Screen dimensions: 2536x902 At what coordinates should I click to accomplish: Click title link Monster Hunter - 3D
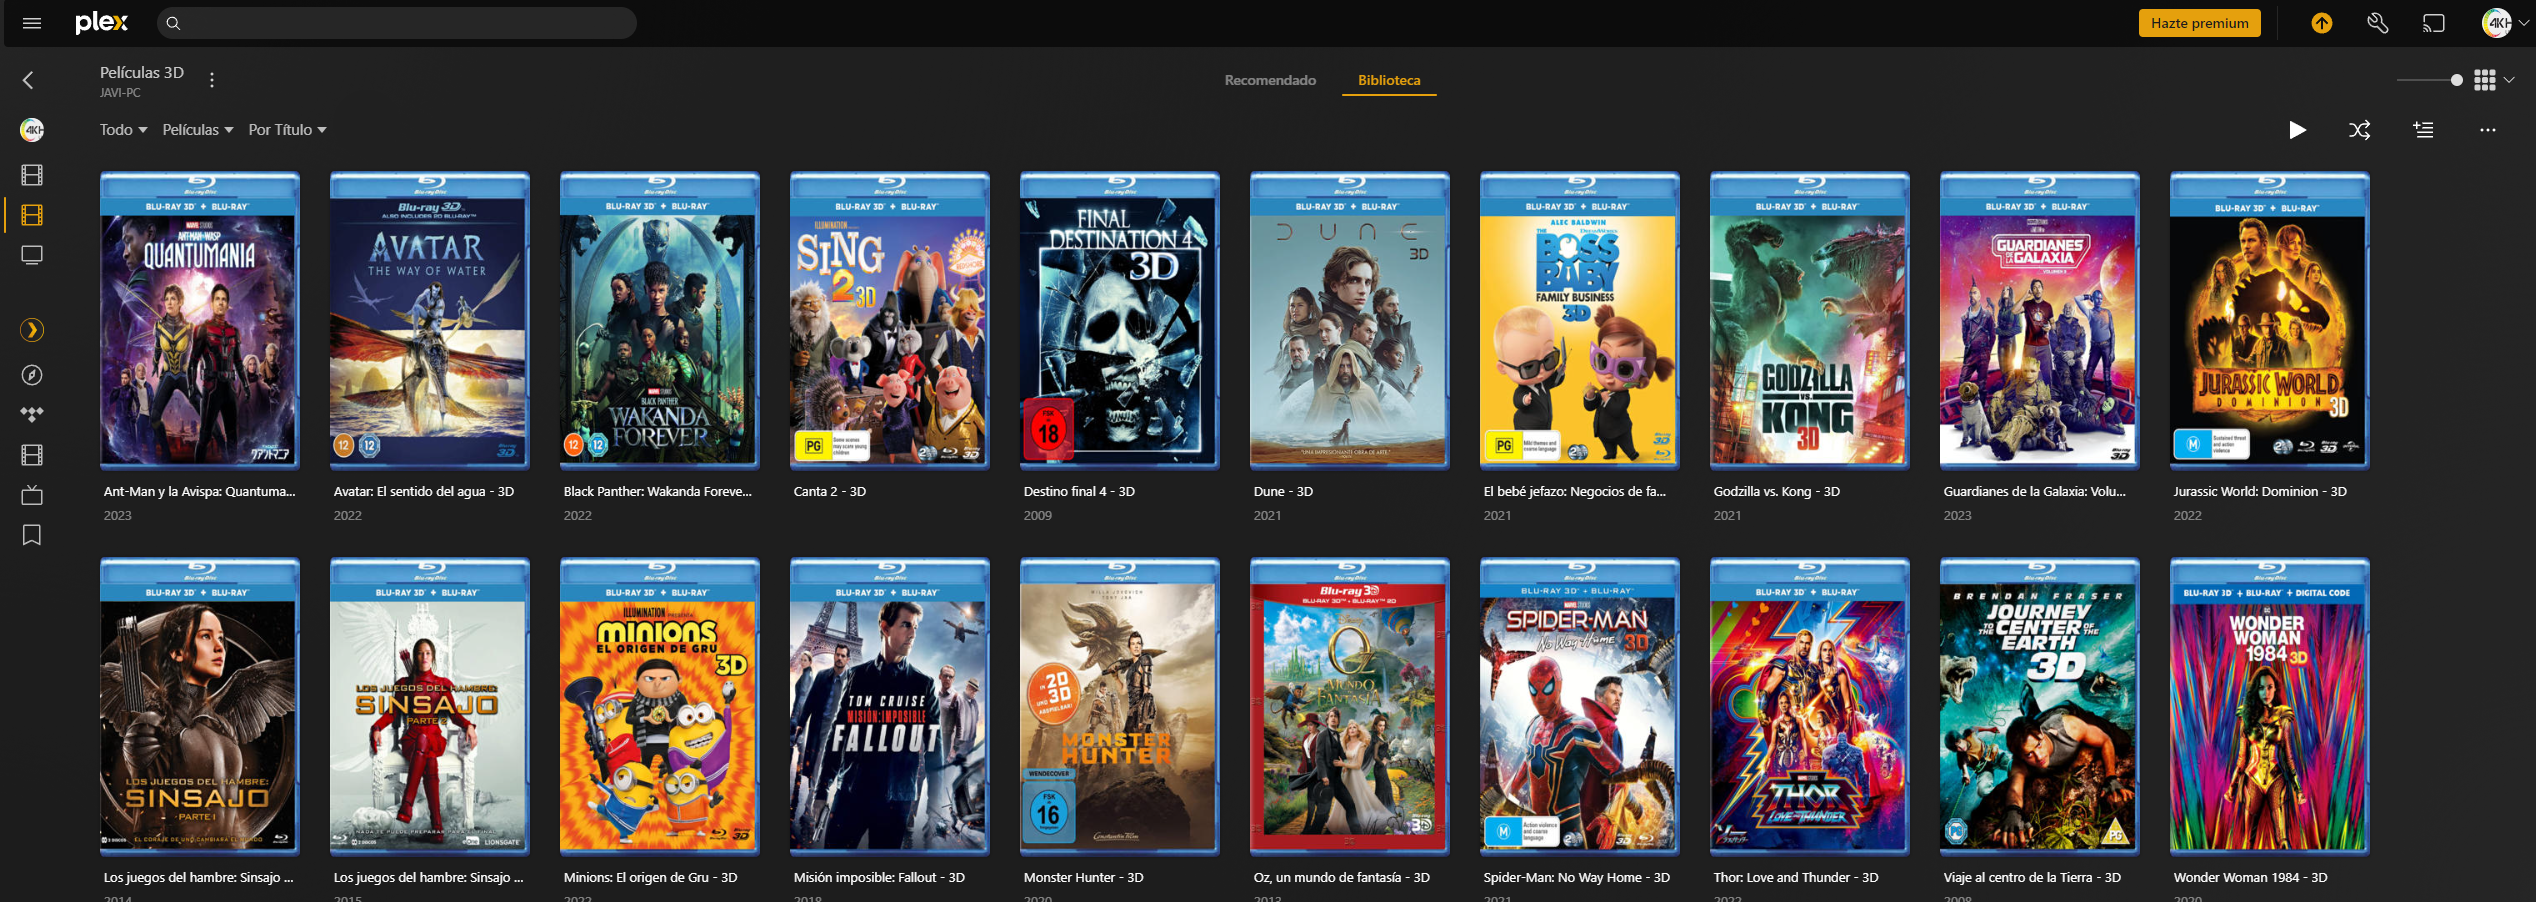click(x=1083, y=878)
